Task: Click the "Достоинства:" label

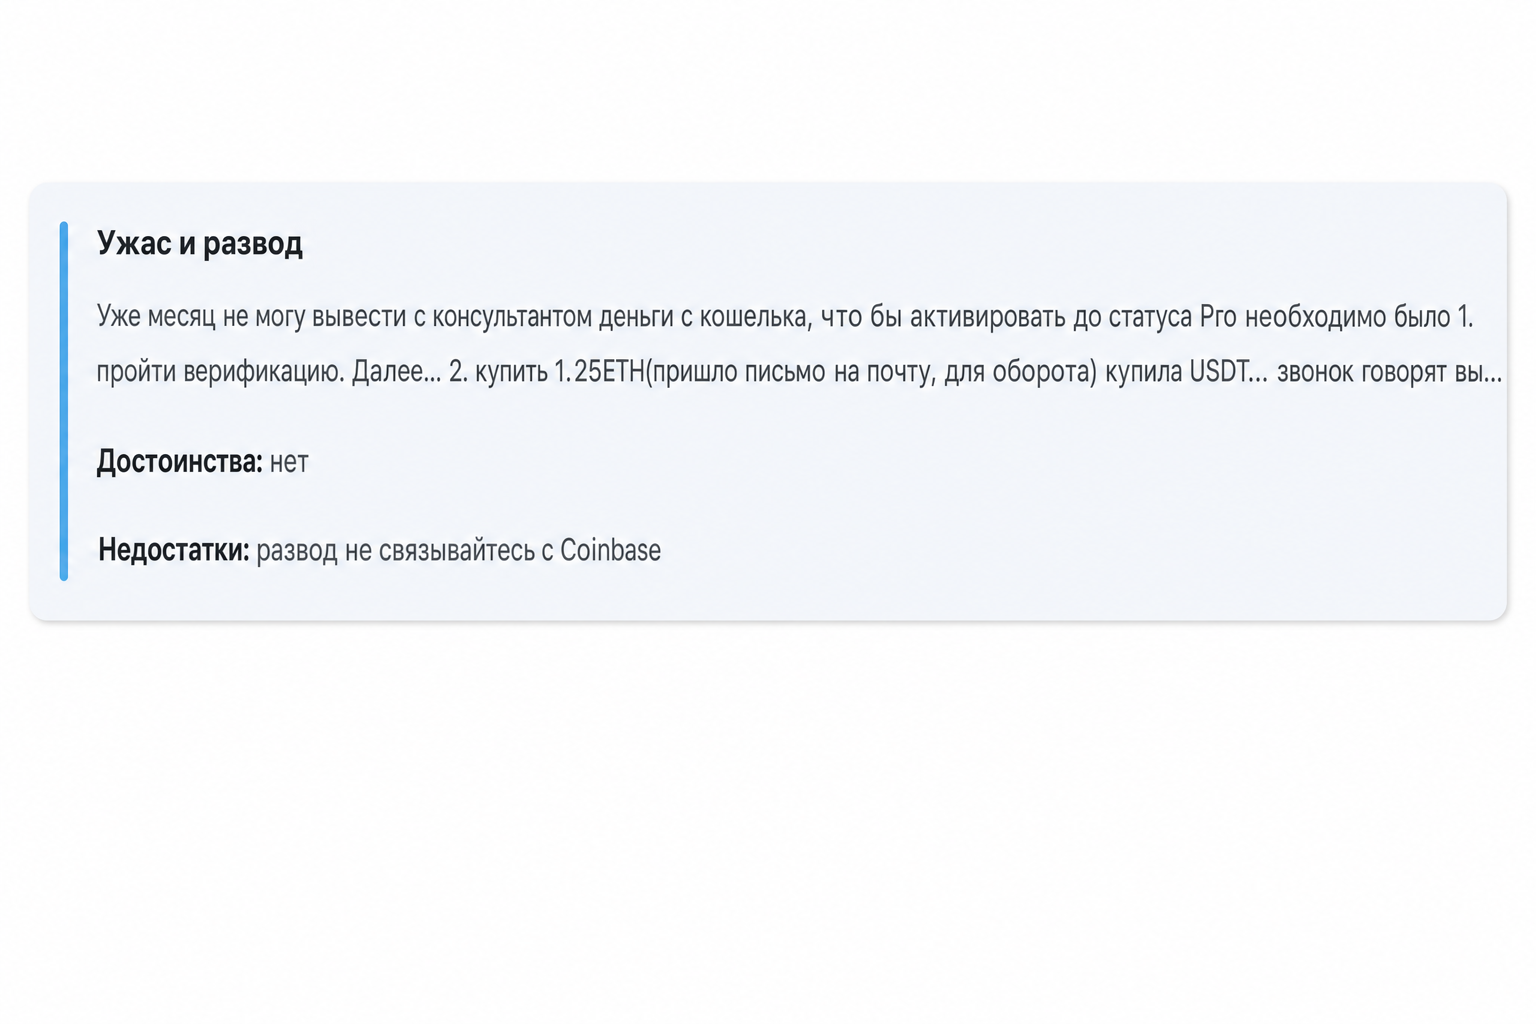Action: 179,462
